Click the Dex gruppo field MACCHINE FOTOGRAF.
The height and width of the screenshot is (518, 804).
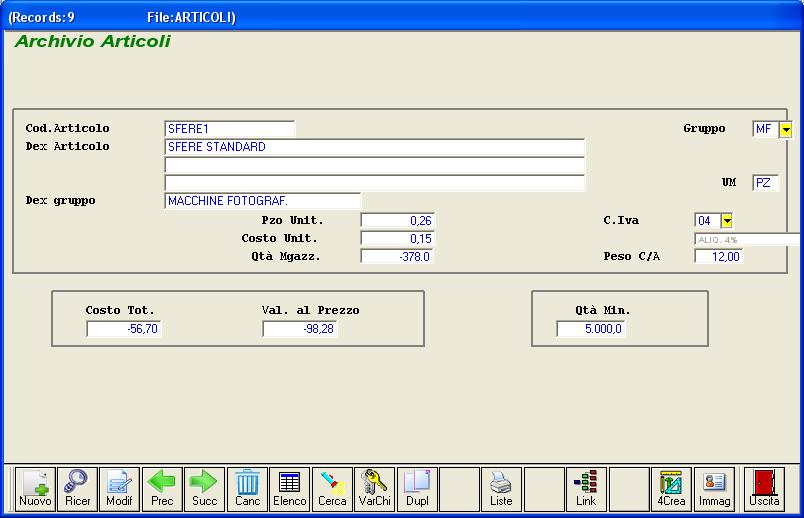coord(263,201)
